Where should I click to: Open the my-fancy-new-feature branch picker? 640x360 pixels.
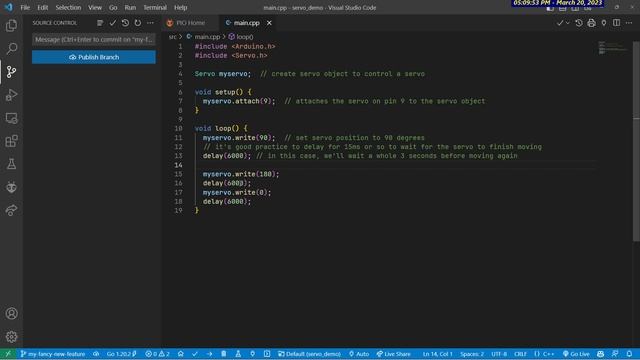(53, 354)
